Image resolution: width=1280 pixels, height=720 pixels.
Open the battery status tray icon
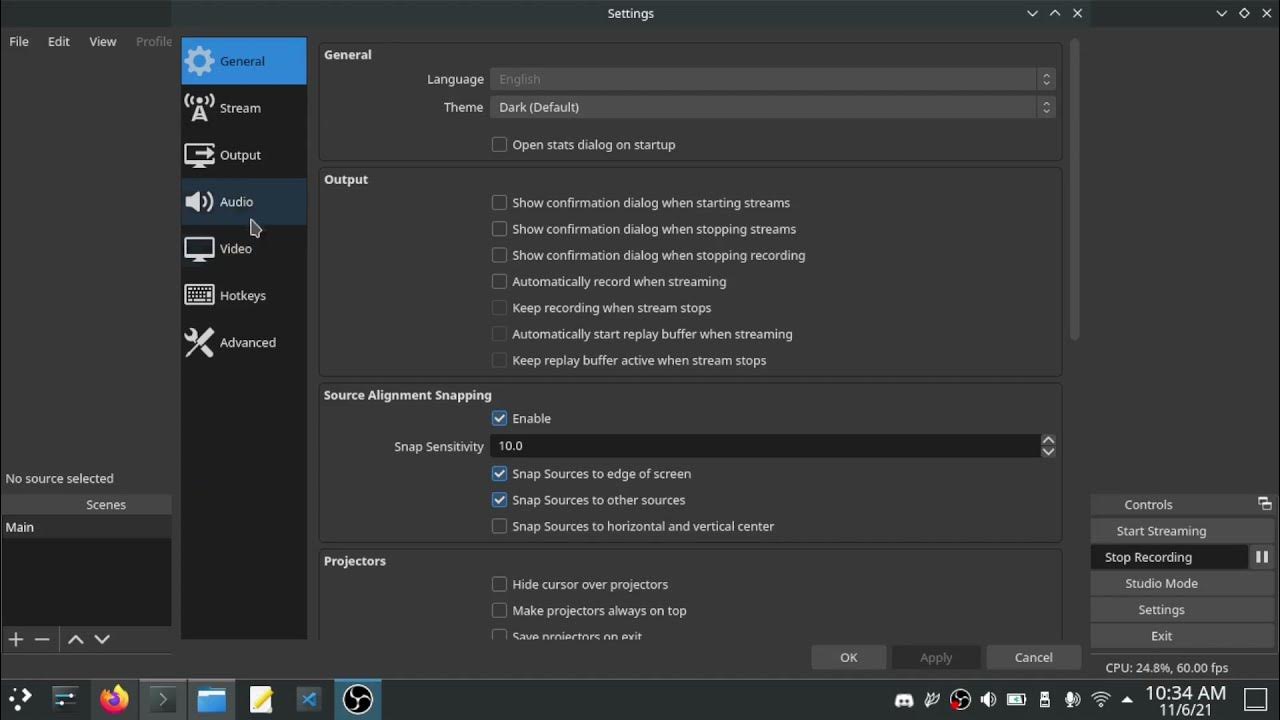[x=1016, y=700]
